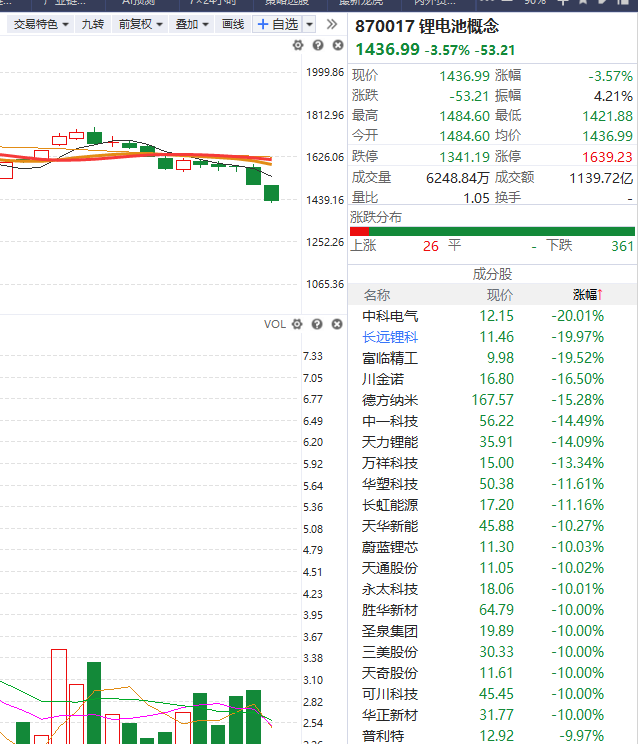Click 中科电气 change -20.01%
638x744 pixels.
[577, 316]
